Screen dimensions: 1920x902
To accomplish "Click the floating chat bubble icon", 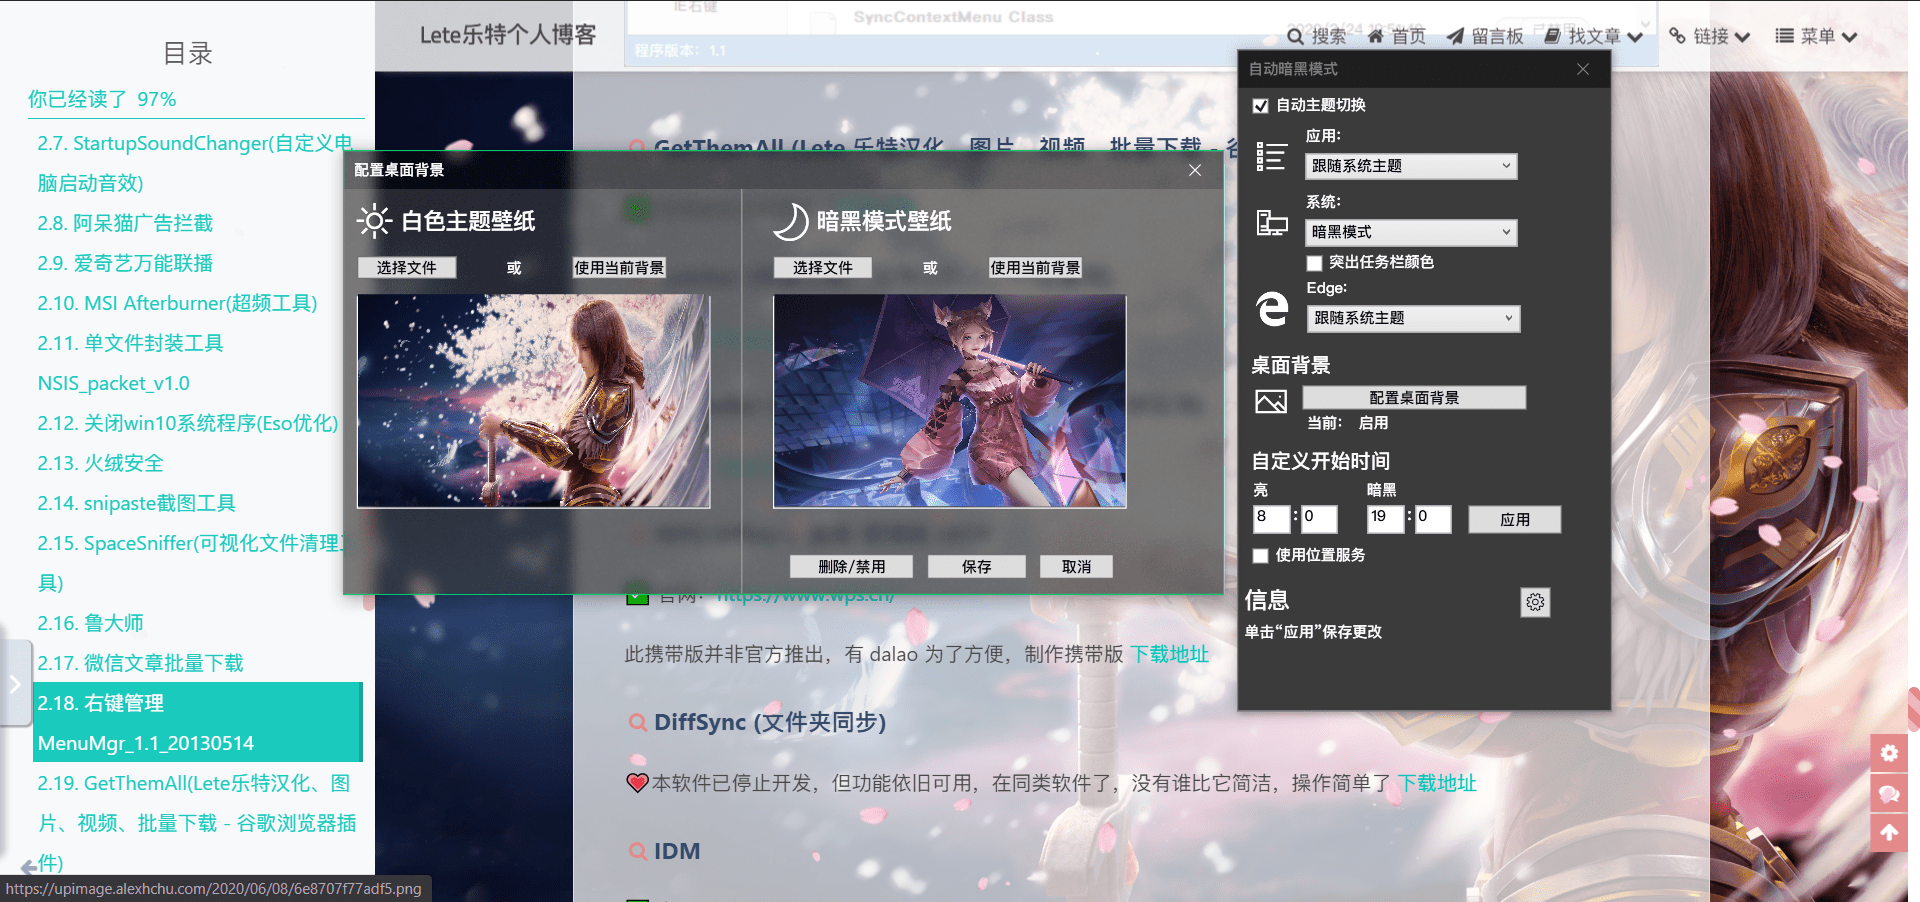I will [1889, 794].
